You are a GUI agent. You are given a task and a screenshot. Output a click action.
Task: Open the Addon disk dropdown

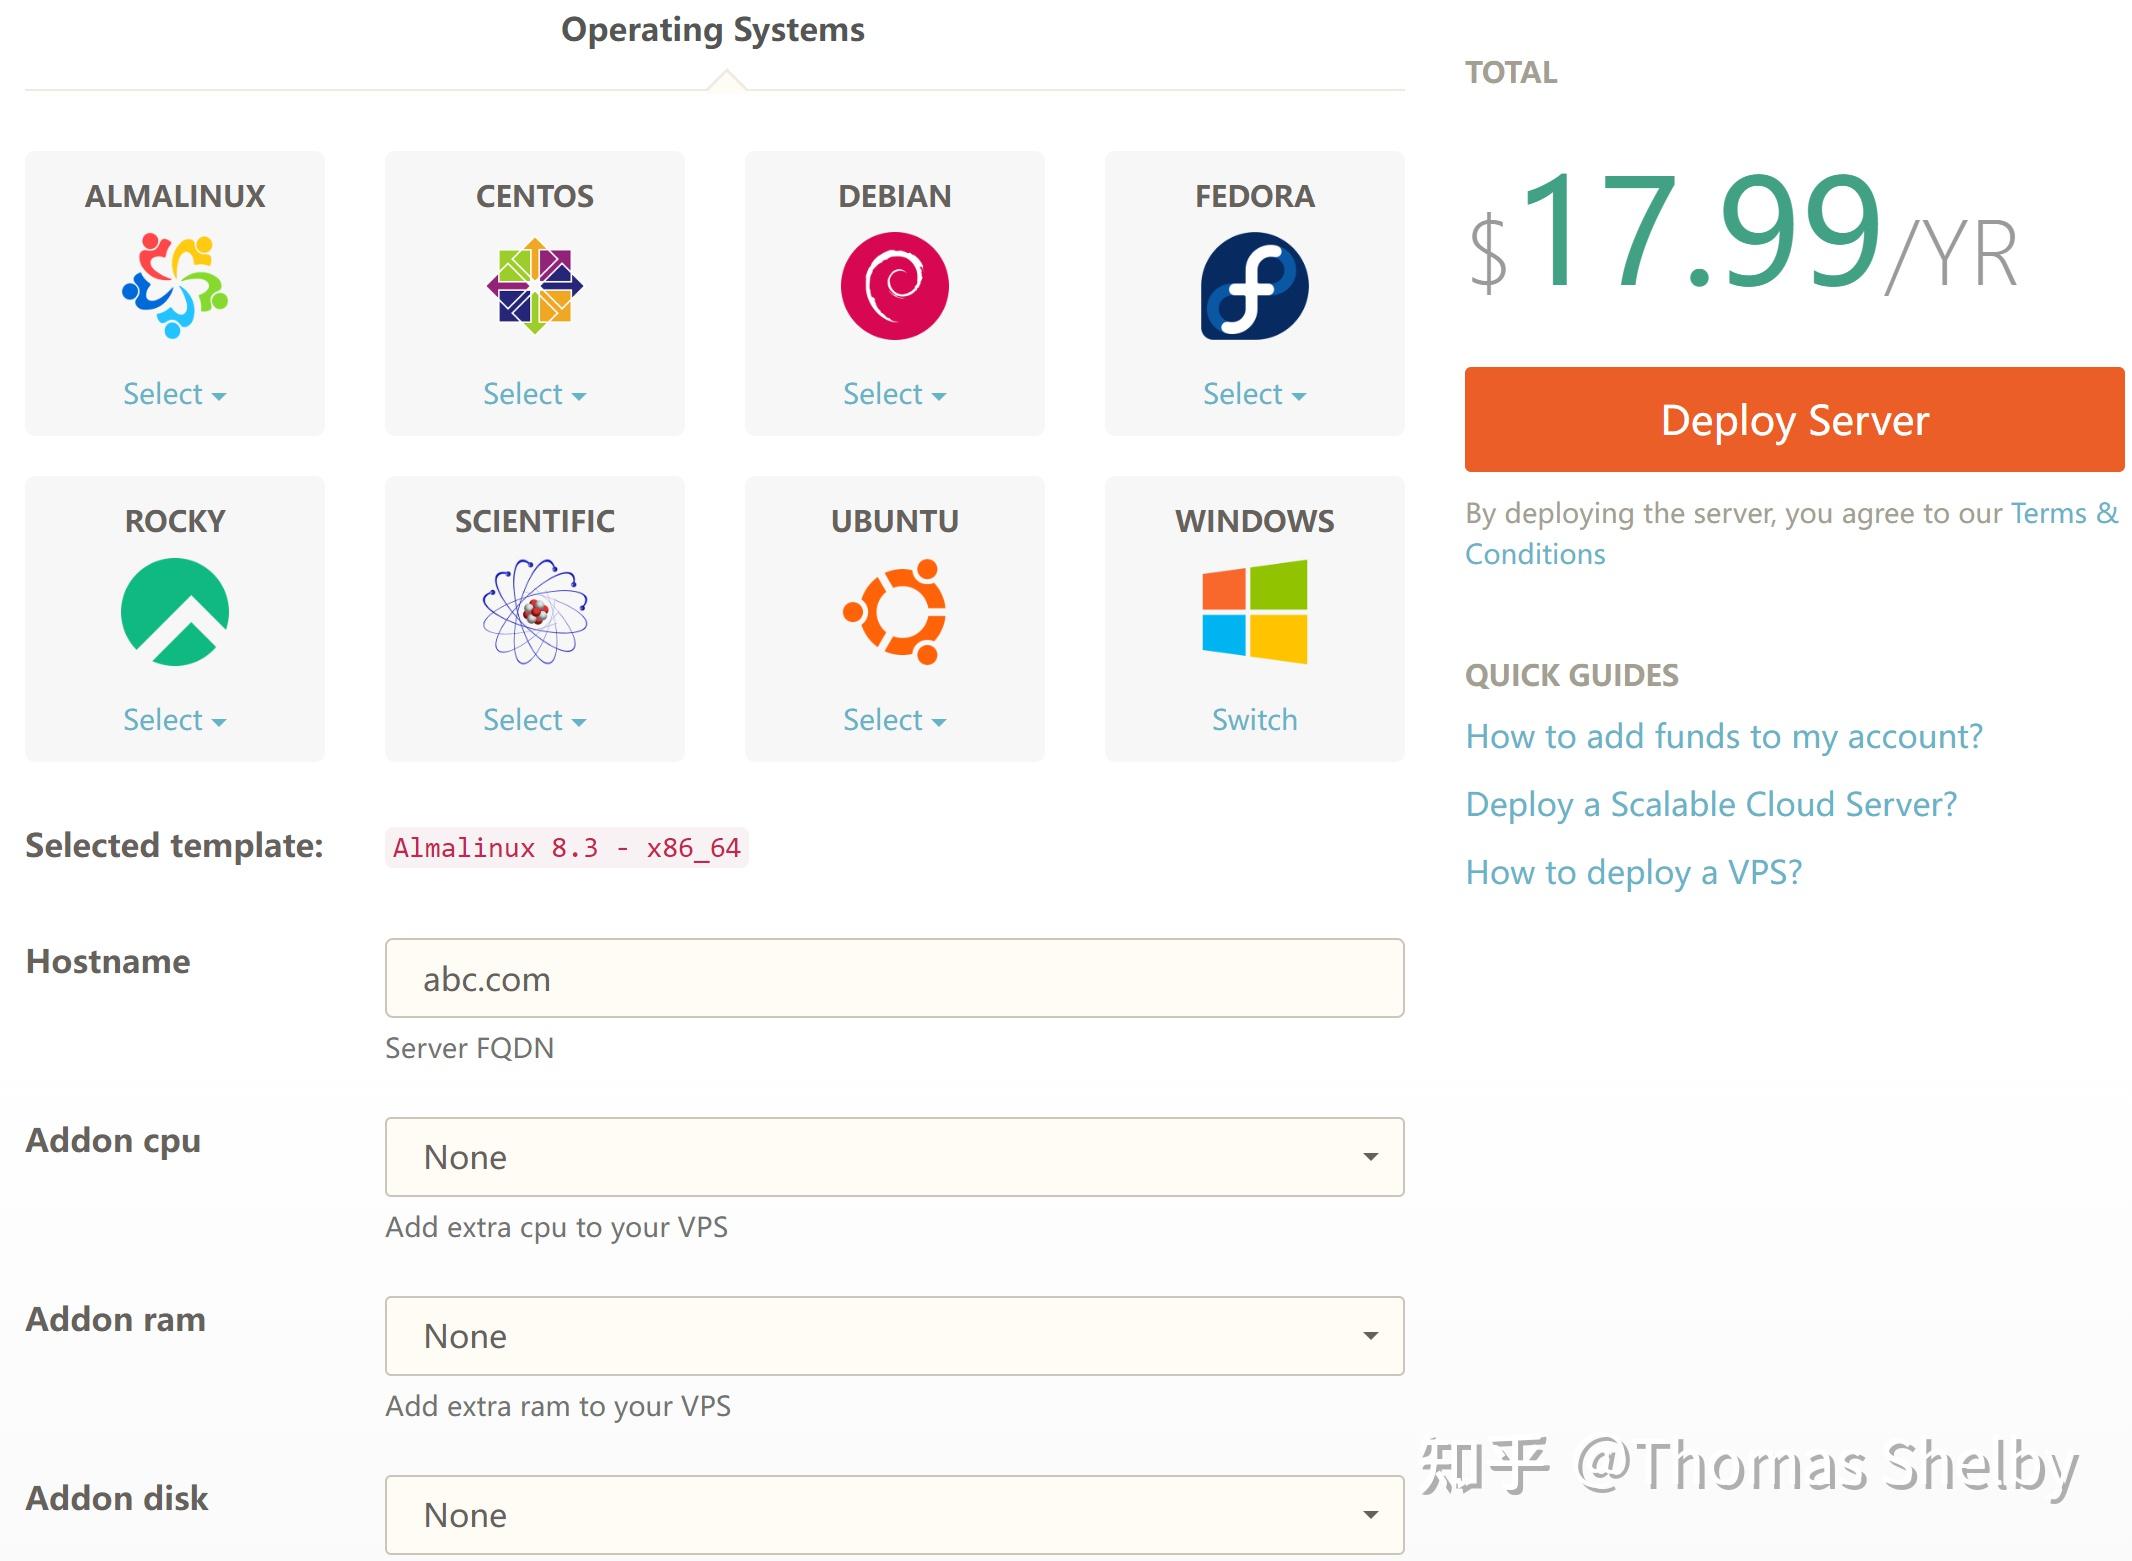tap(894, 1514)
